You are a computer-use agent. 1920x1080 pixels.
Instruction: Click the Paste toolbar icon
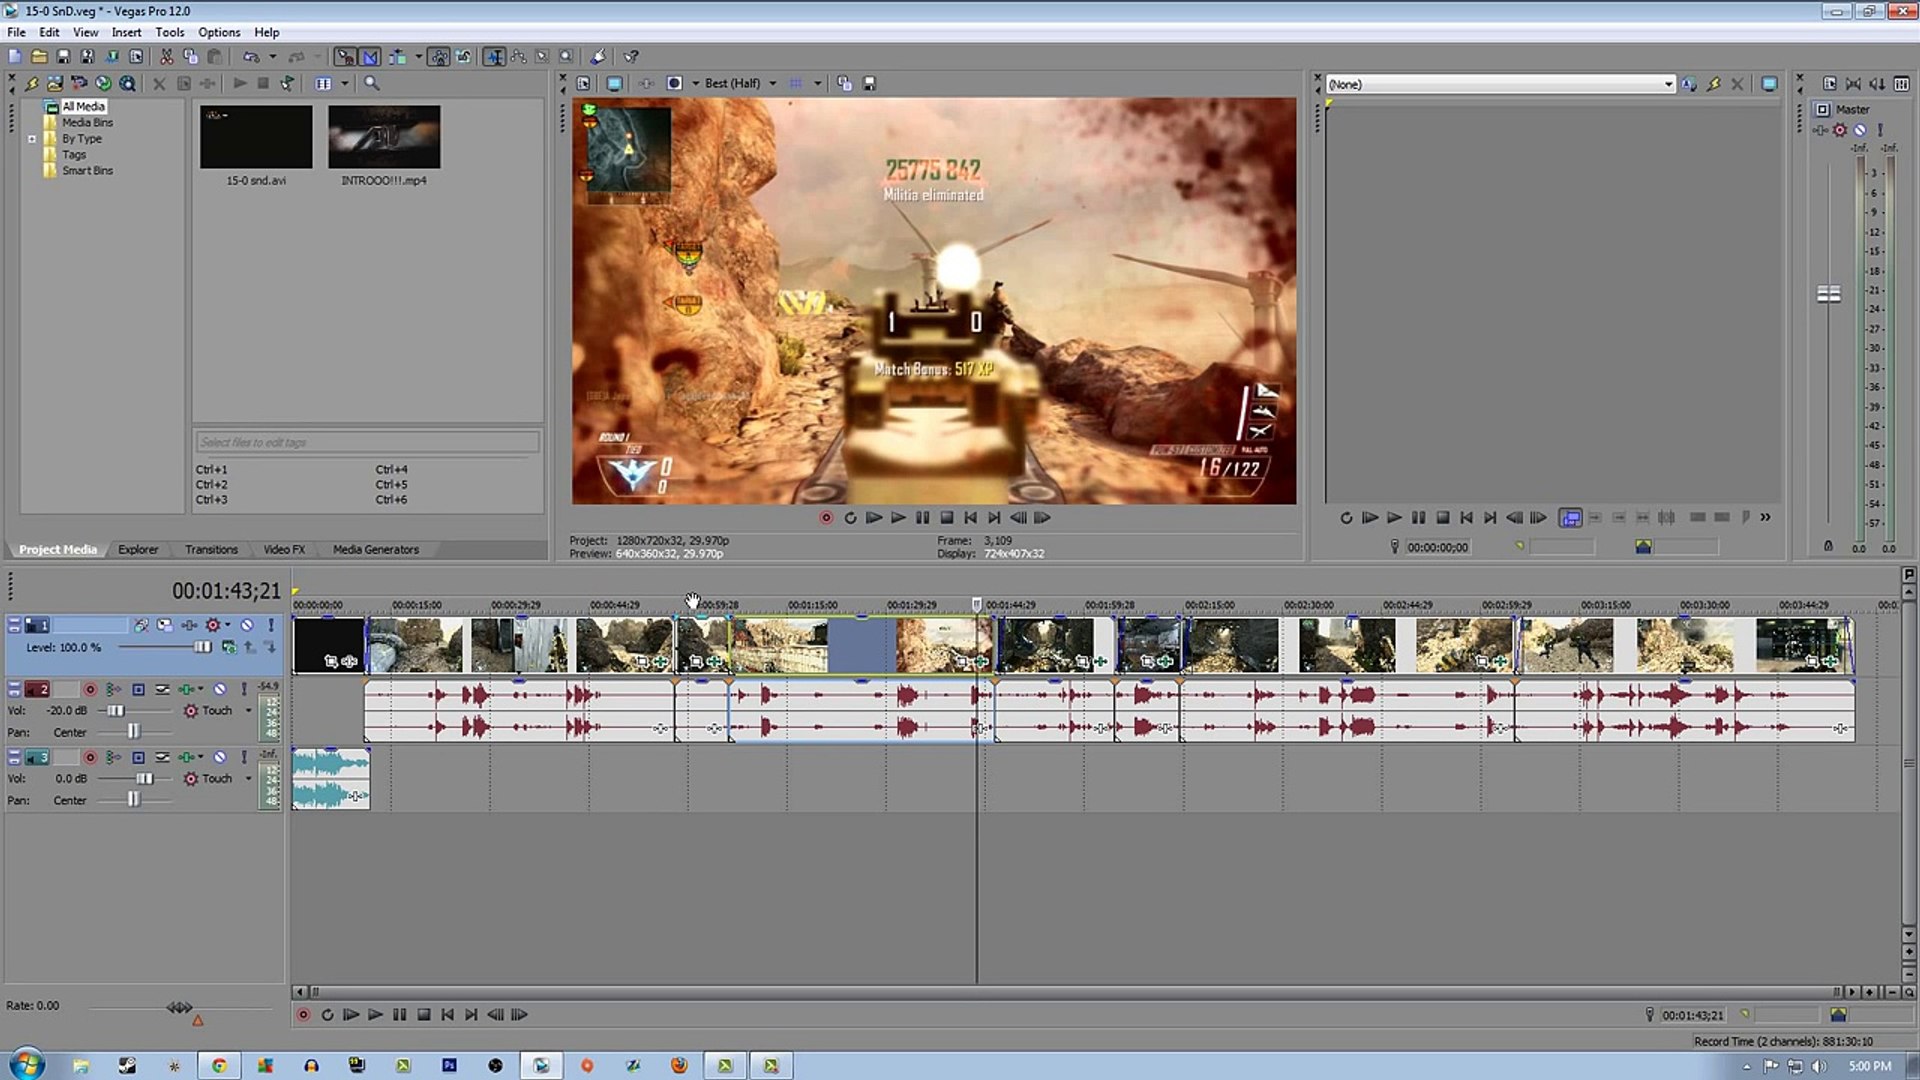click(215, 57)
